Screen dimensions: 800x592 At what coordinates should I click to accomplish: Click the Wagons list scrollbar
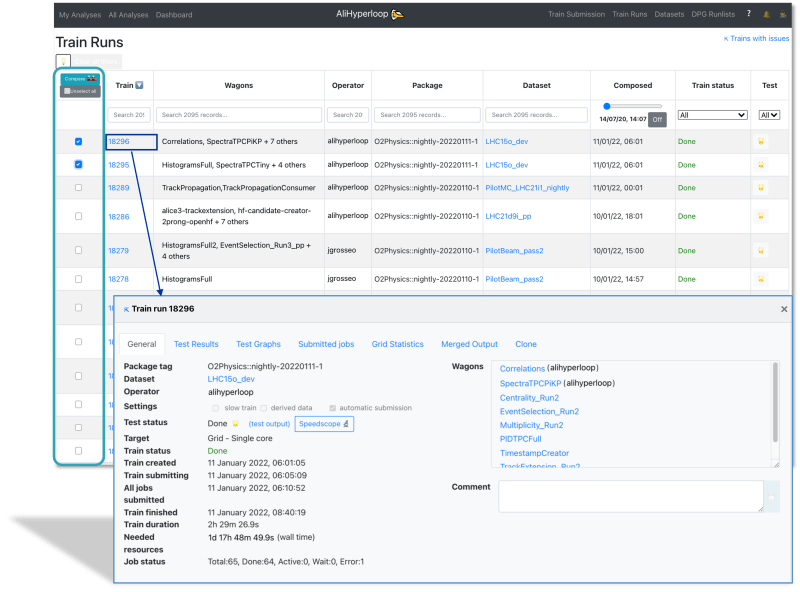pos(775,402)
